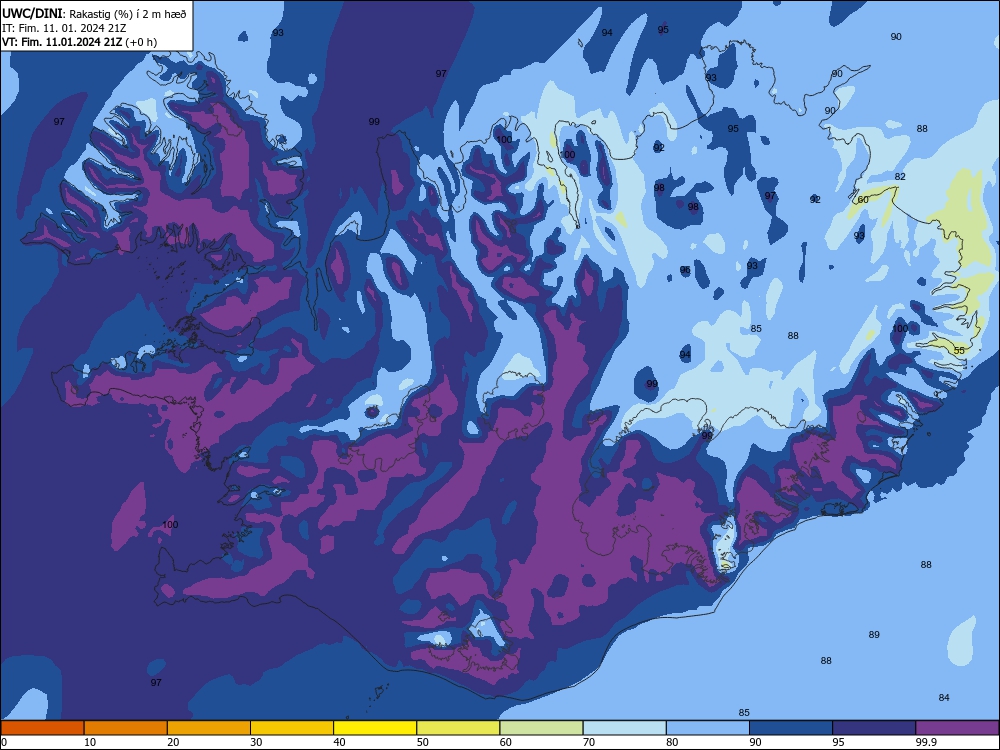Screen dimensions: 1000x750
Task: Click the '84' humidity value over the sea
Action: pos(944,698)
